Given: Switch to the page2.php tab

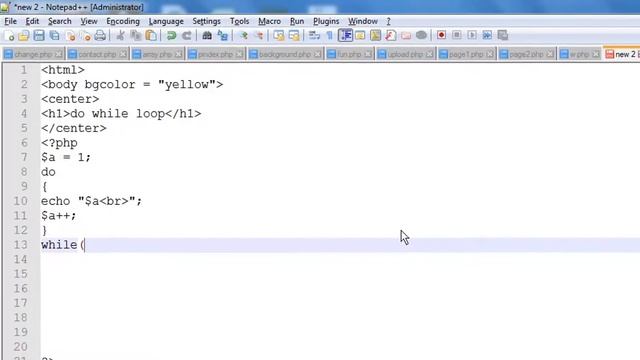Looking at the screenshot, I should coord(526,54).
